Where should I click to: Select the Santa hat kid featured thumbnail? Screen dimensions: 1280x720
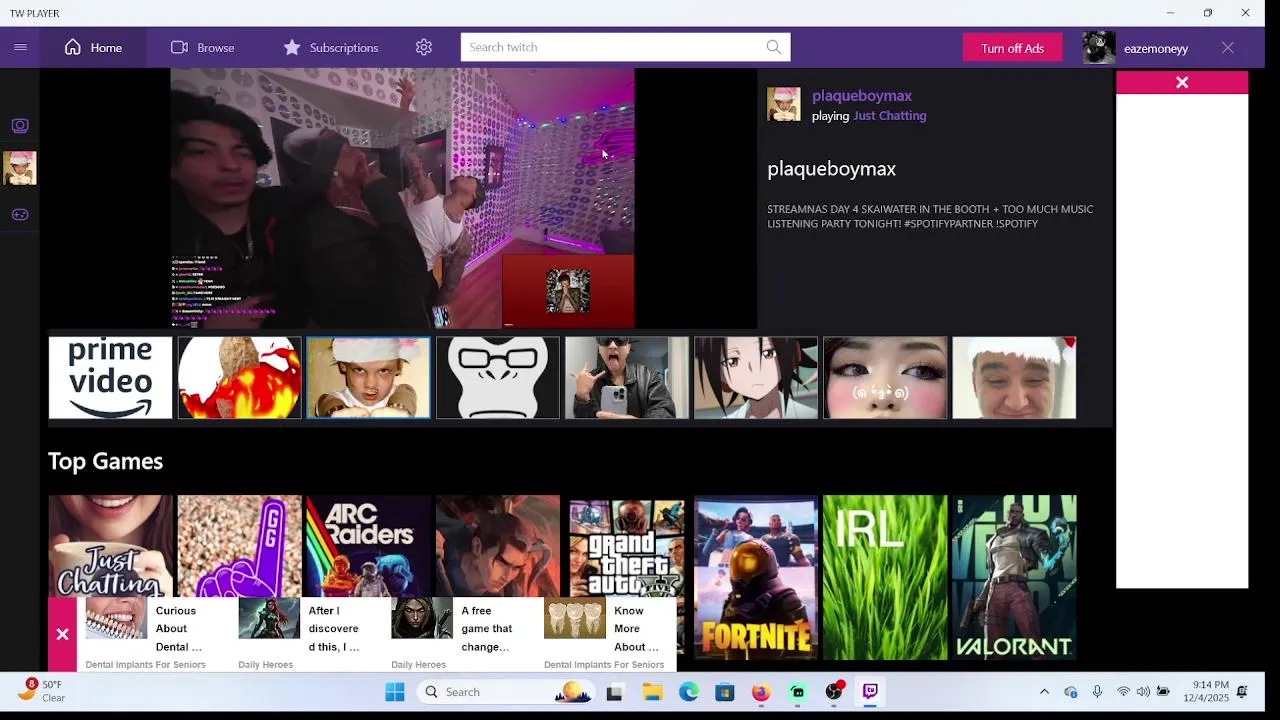[x=368, y=378]
